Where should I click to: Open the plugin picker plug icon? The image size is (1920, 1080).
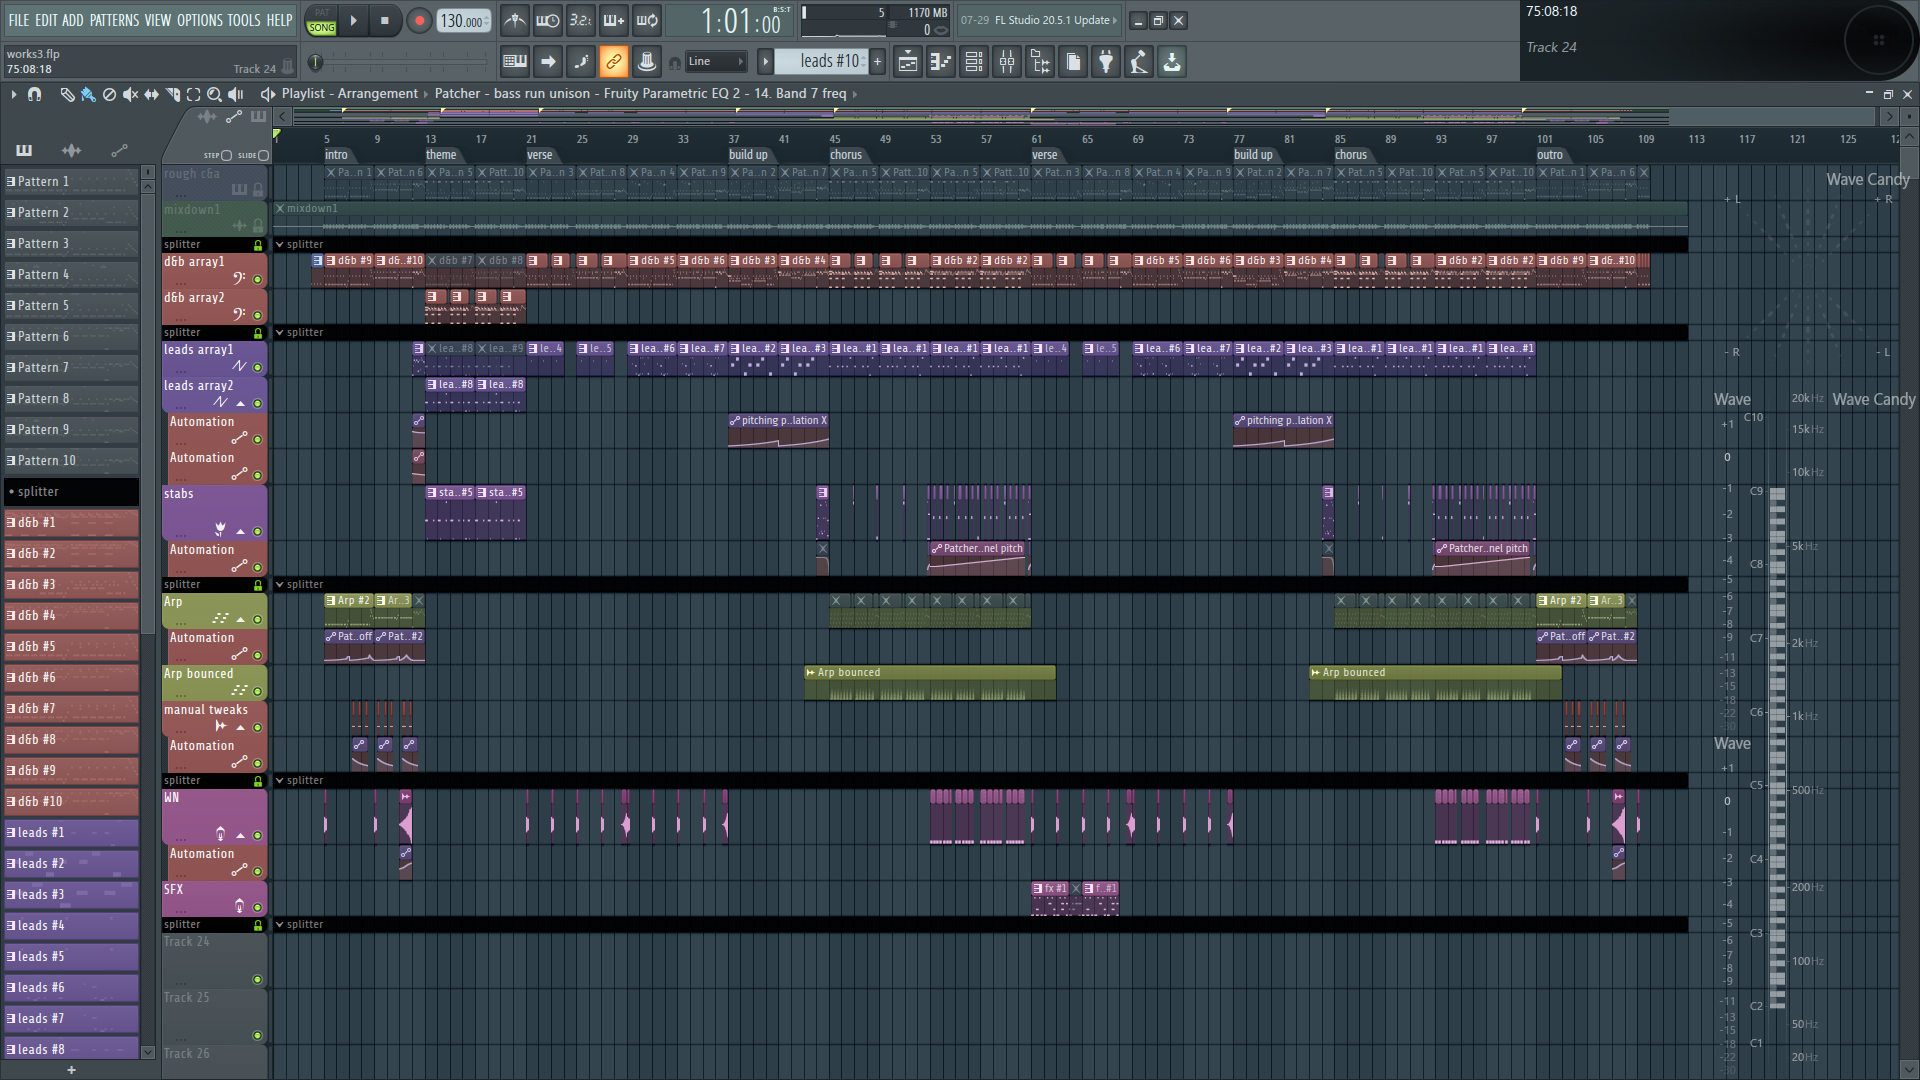pos(1106,62)
